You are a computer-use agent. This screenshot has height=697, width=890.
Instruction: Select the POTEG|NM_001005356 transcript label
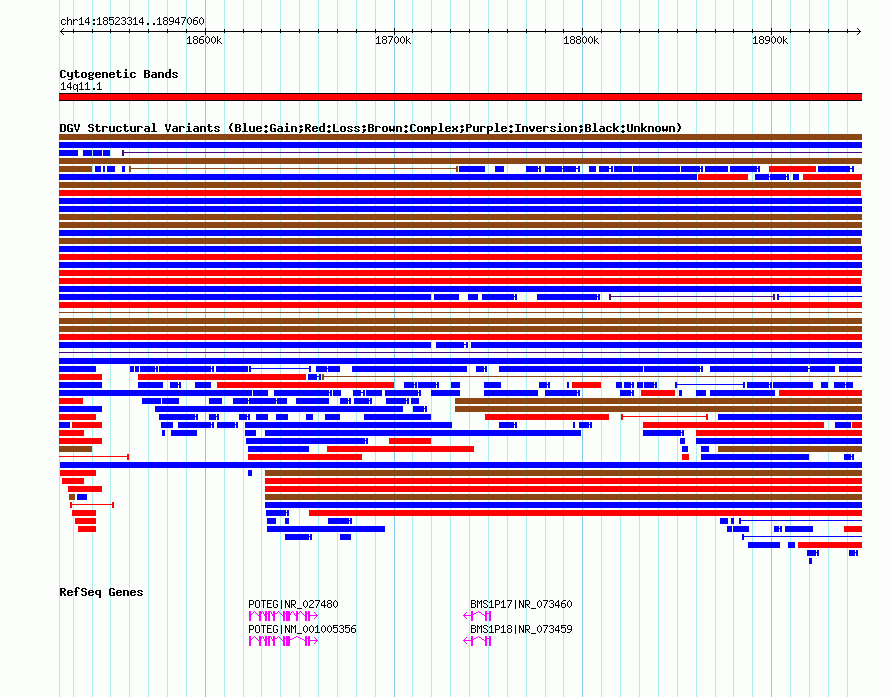(x=302, y=629)
